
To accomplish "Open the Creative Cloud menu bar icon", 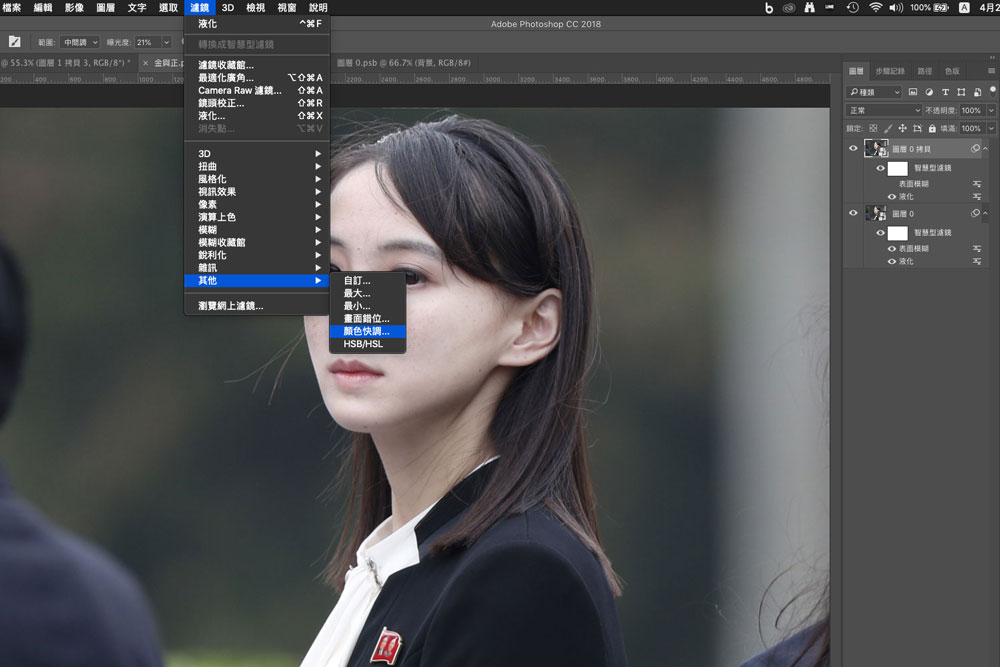I will [x=790, y=8].
